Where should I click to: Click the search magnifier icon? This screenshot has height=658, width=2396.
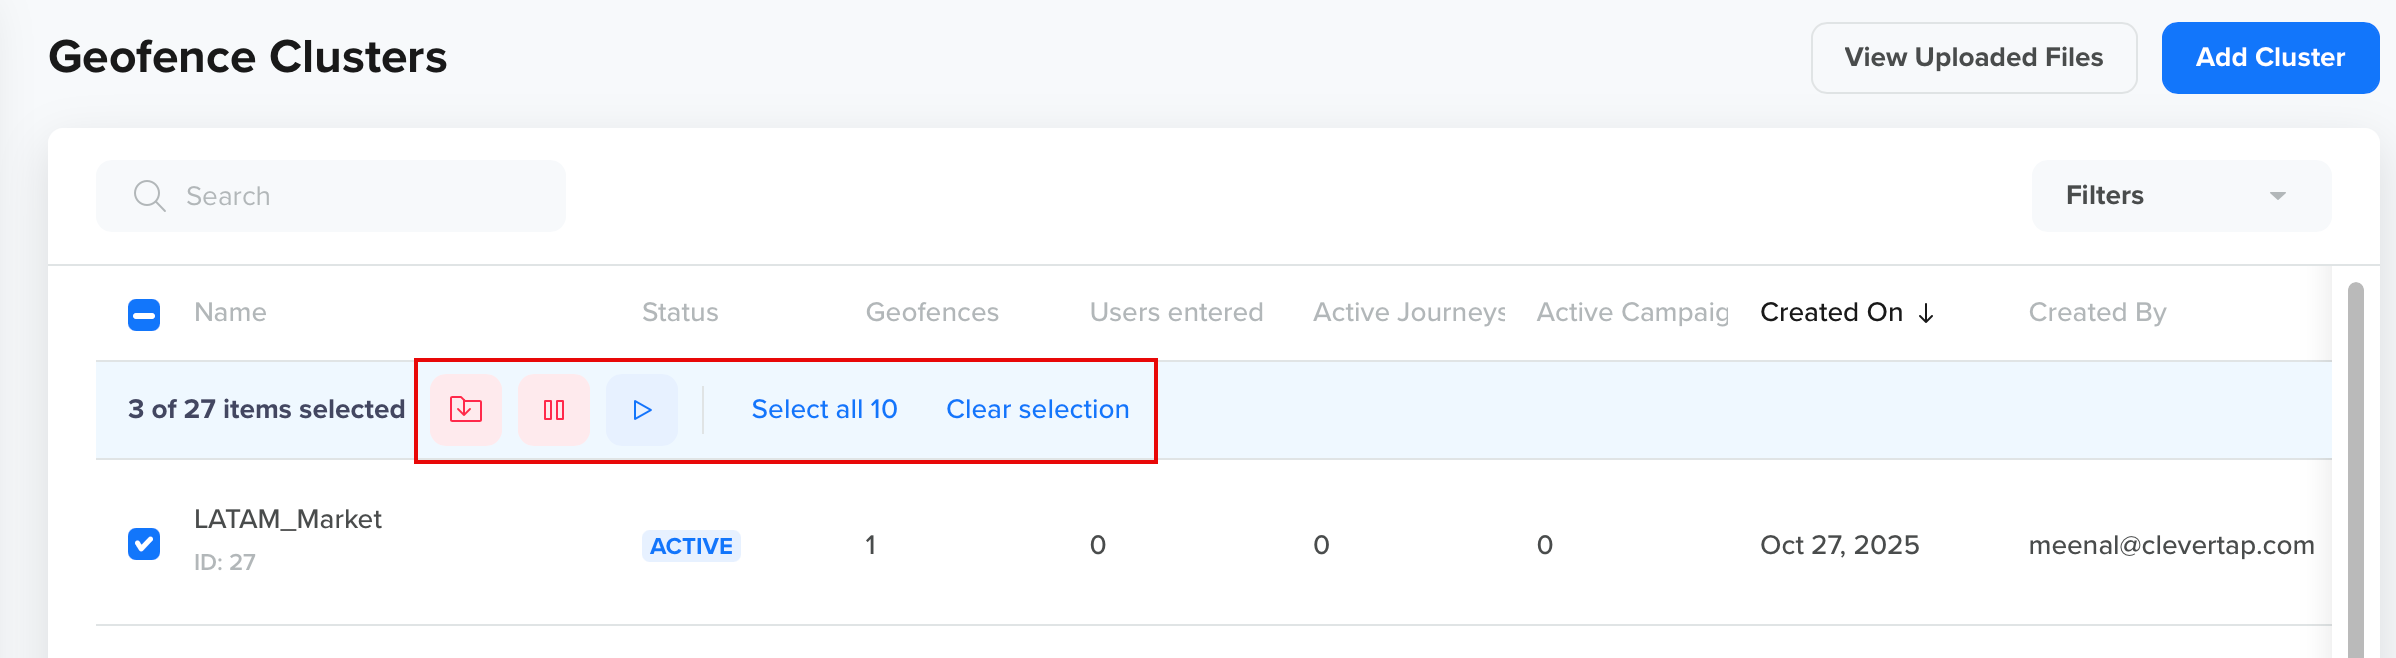pos(148,195)
